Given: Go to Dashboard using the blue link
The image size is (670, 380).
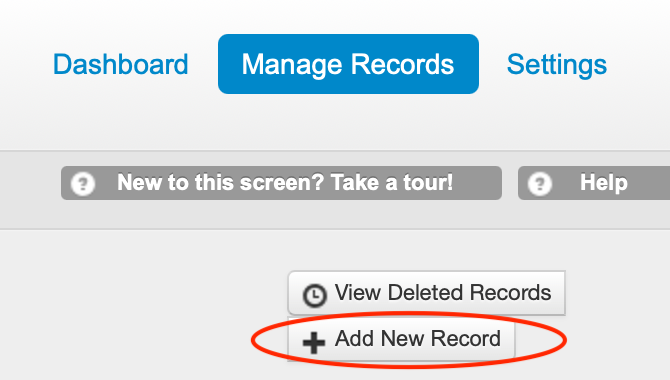Looking at the screenshot, I should (120, 64).
